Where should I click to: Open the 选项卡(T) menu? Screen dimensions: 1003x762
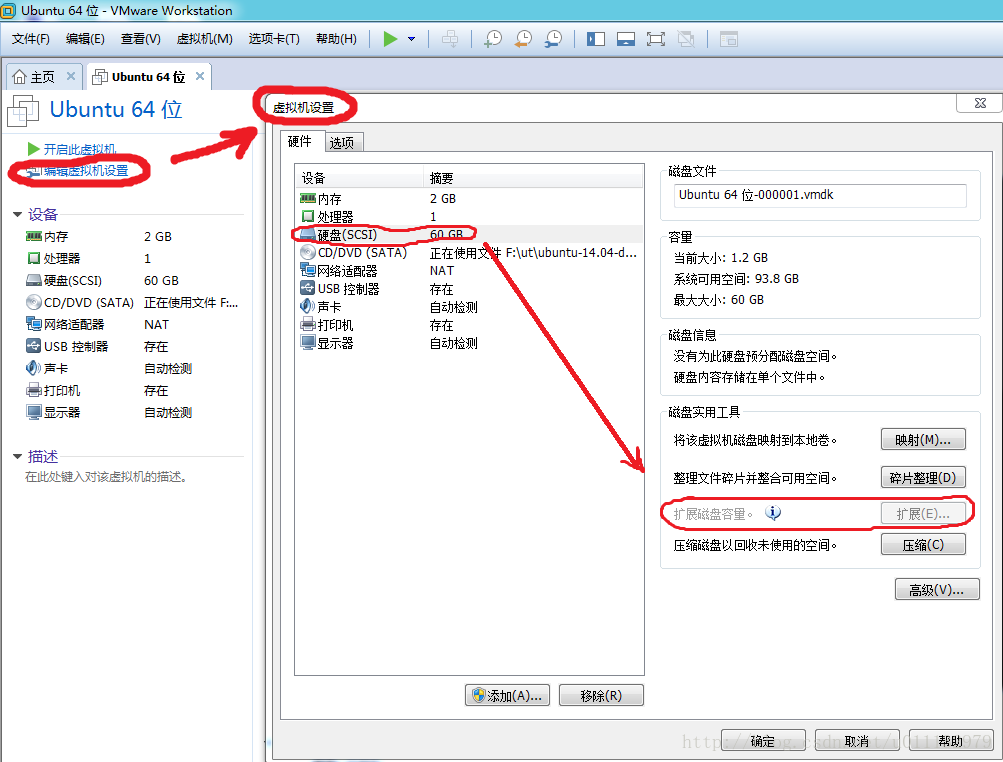coord(274,39)
